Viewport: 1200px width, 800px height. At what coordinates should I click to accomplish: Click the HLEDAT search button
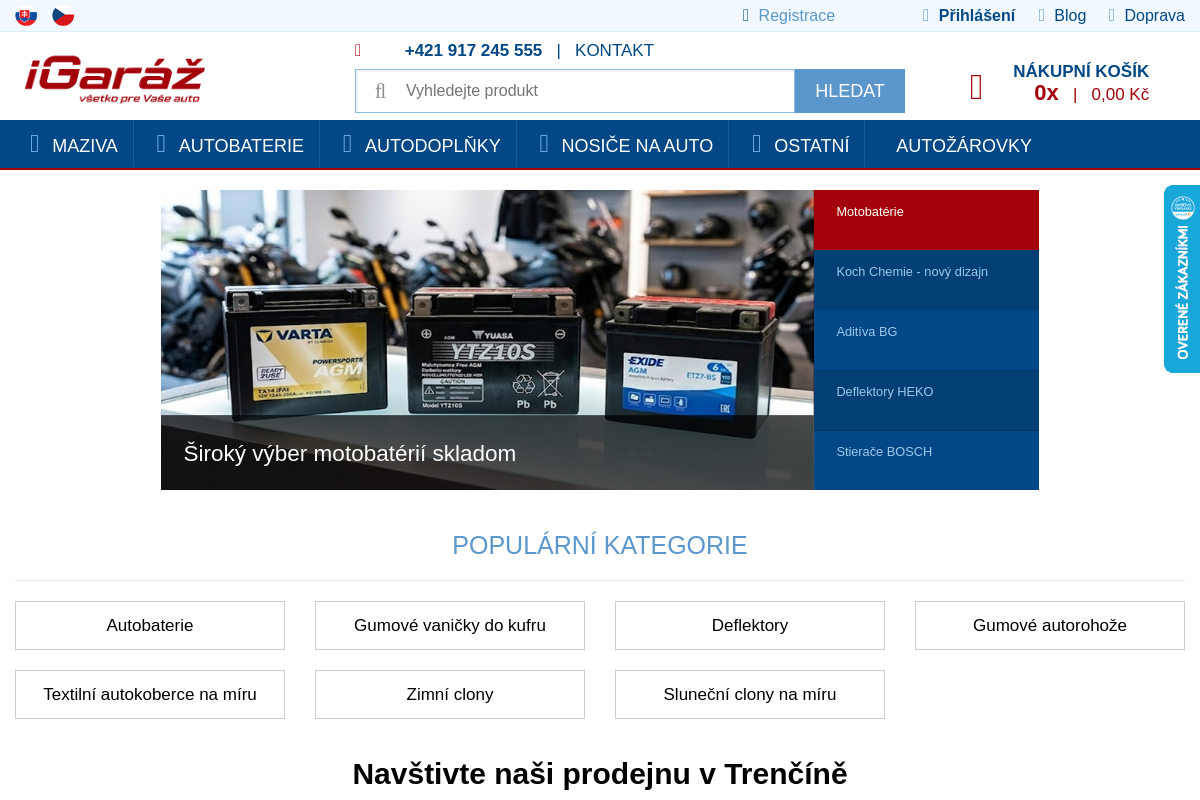850,91
